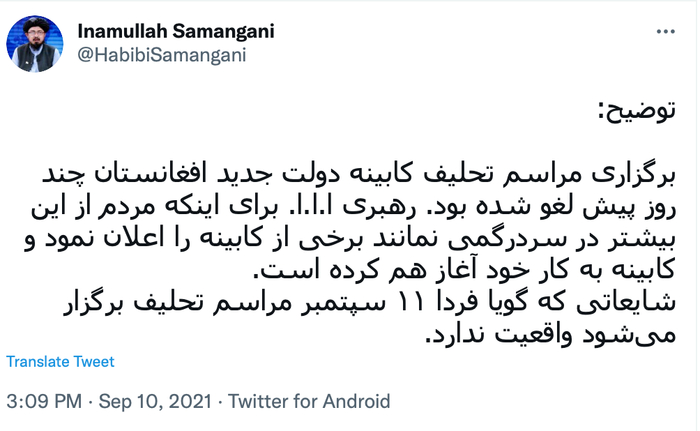The width and height of the screenshot is (700, 431).
Task: Open the Twitter for Android source link
Action: pyautogui.click(x=309, y=402)
